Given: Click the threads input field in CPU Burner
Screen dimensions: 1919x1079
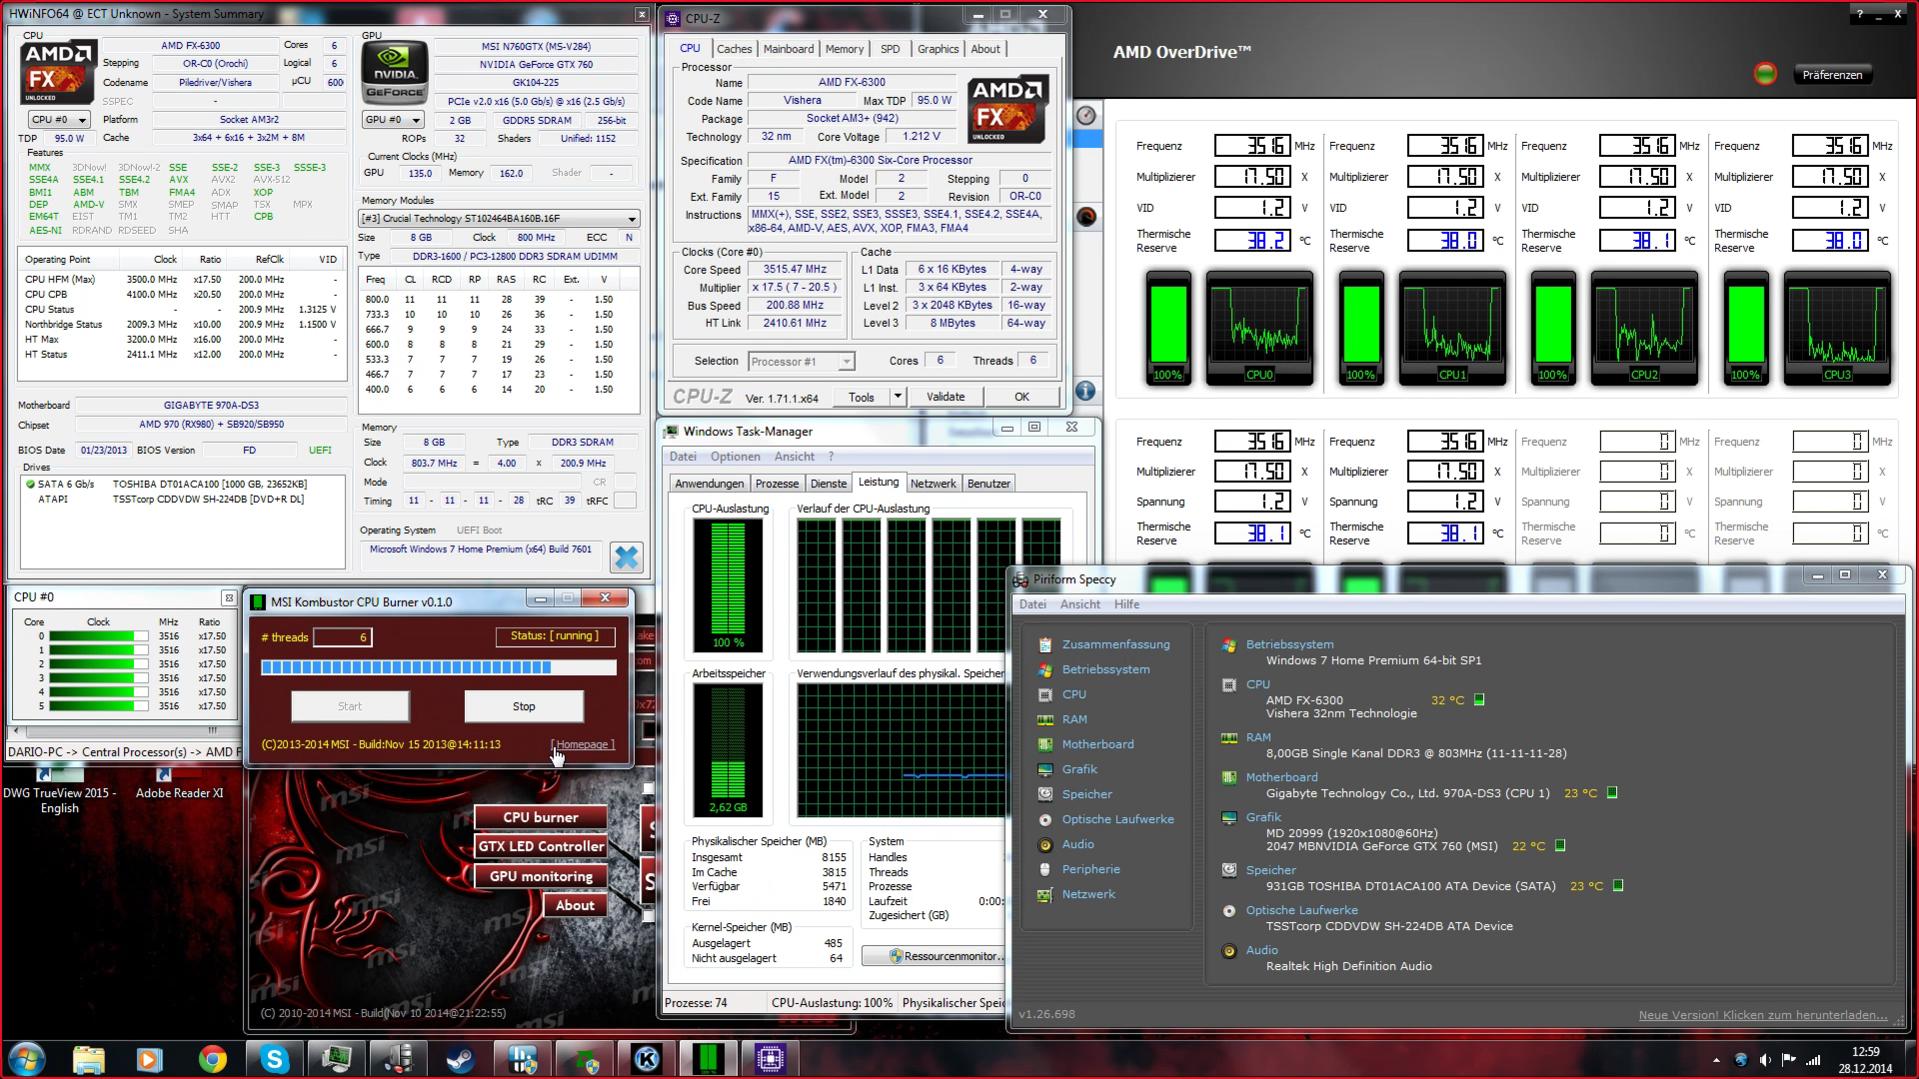Looking at the screenshot, I should tap(342, 637).
